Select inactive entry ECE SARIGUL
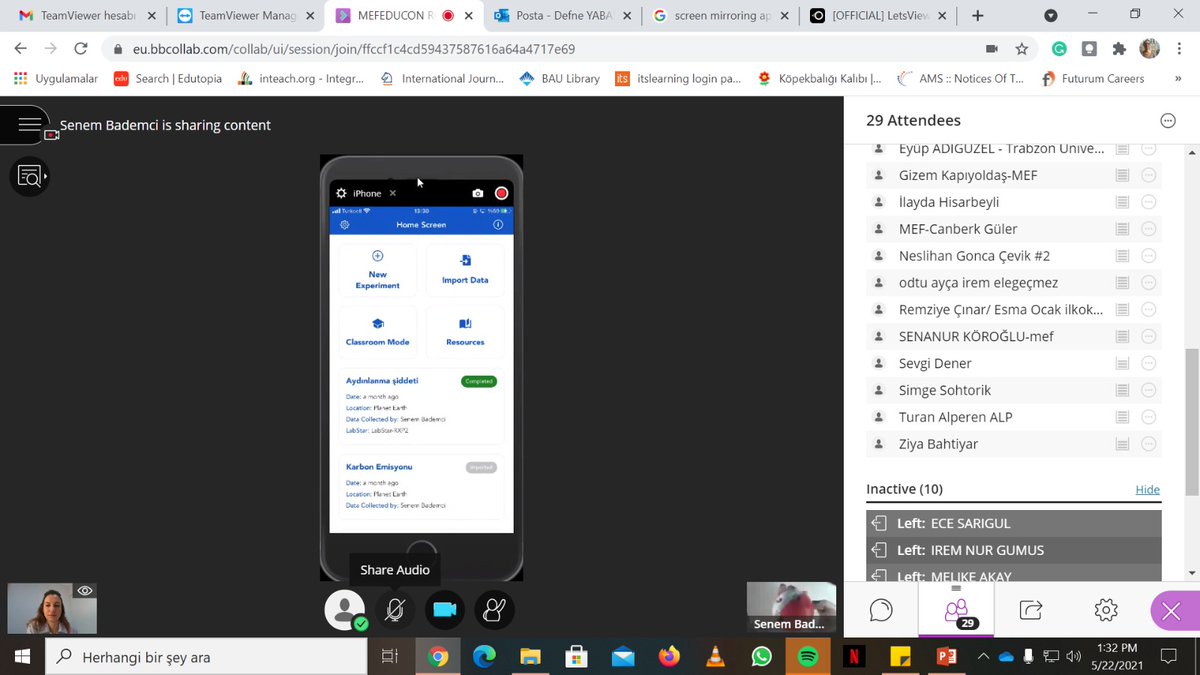Viewport: 1200px width, 675px height. click(x=1014, y=523)
